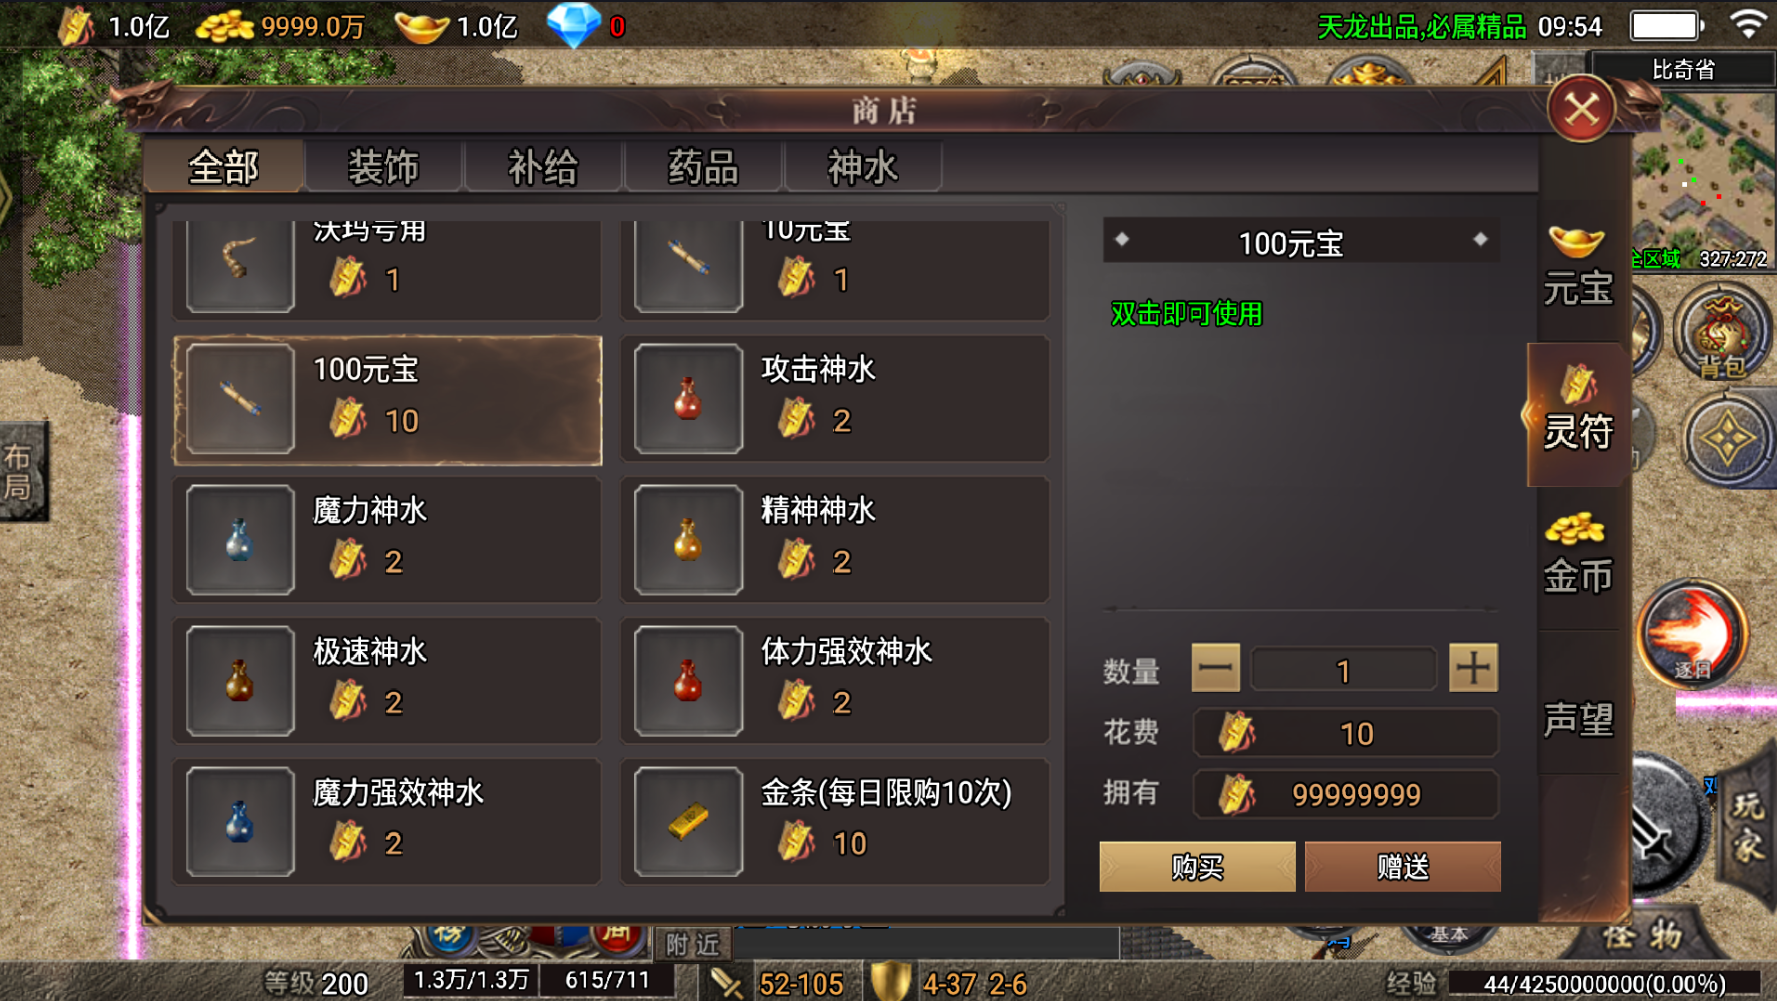The width and height of the screenshot is (1777, 1001).
Task: Choose the 精神神水 yellow potion item
Action: (x=835, y=541)
